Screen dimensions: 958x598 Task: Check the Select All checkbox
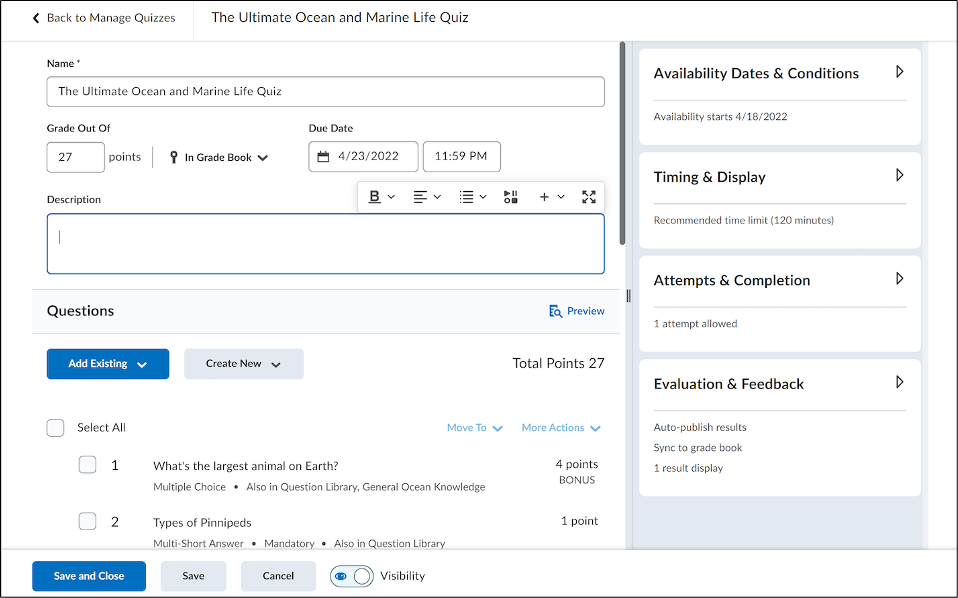tap(56, 428)
